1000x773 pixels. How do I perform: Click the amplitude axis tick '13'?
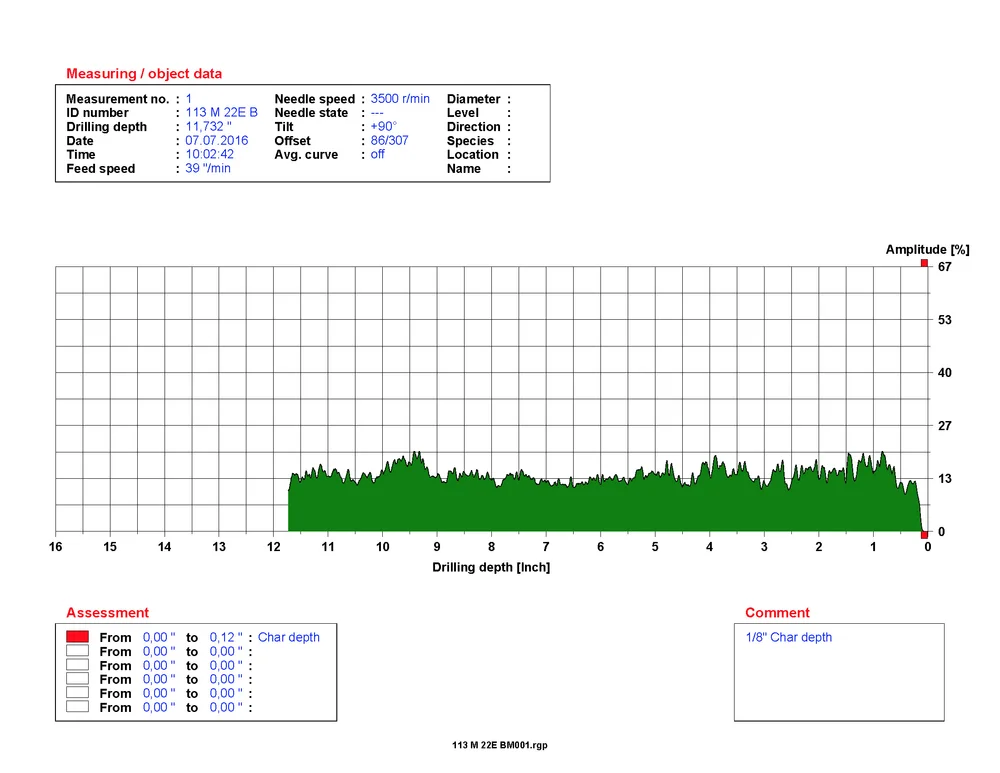pos(945,478)
